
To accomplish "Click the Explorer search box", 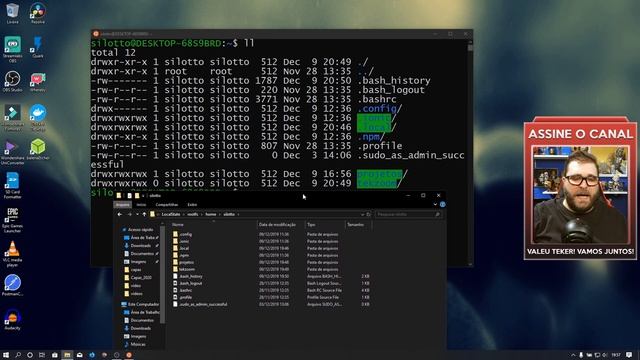I will point(408,214).
